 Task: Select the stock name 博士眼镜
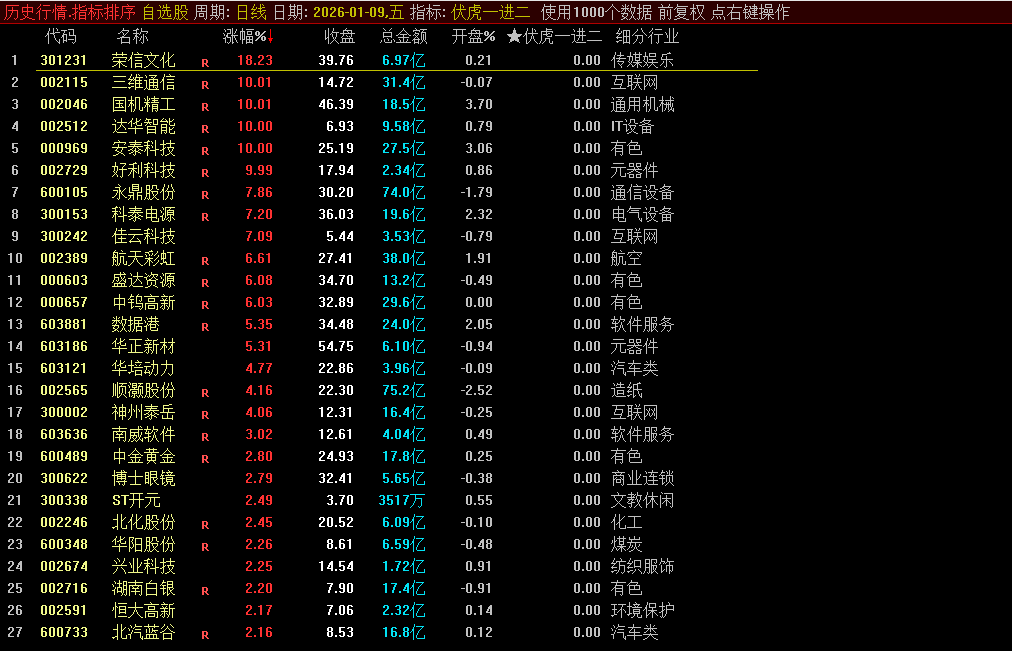pos(143,478)
